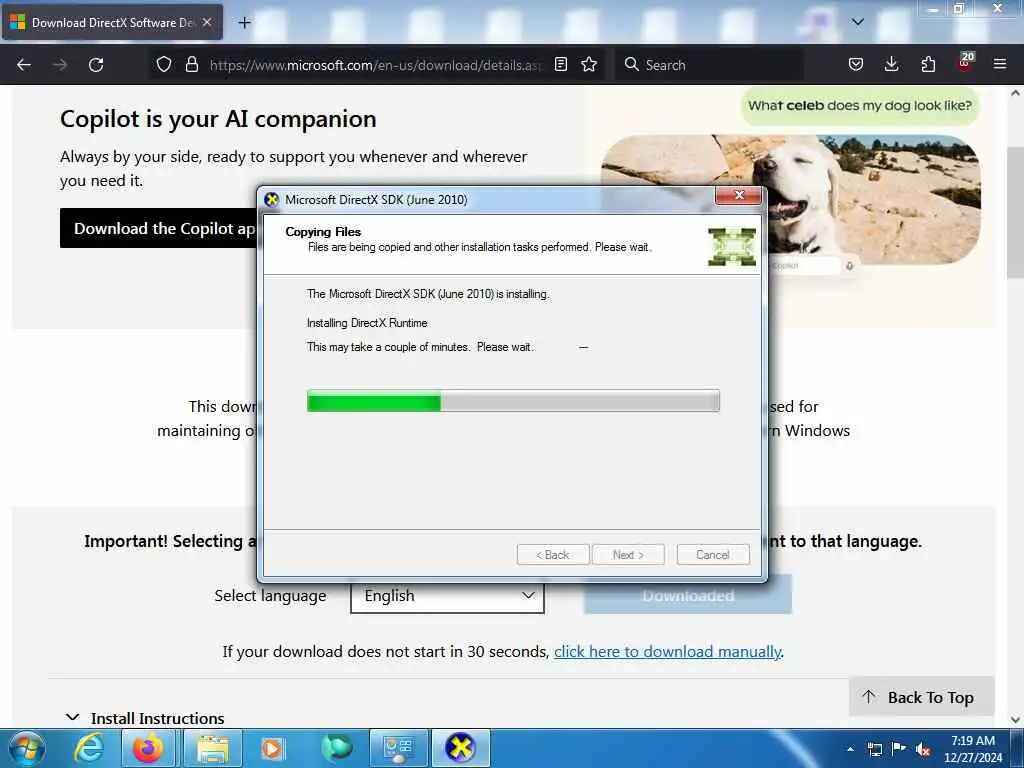The width and height of the screenshot is (1024, 768).
Task: Show hidden tray icons arrow
Action: coord(850,750)
